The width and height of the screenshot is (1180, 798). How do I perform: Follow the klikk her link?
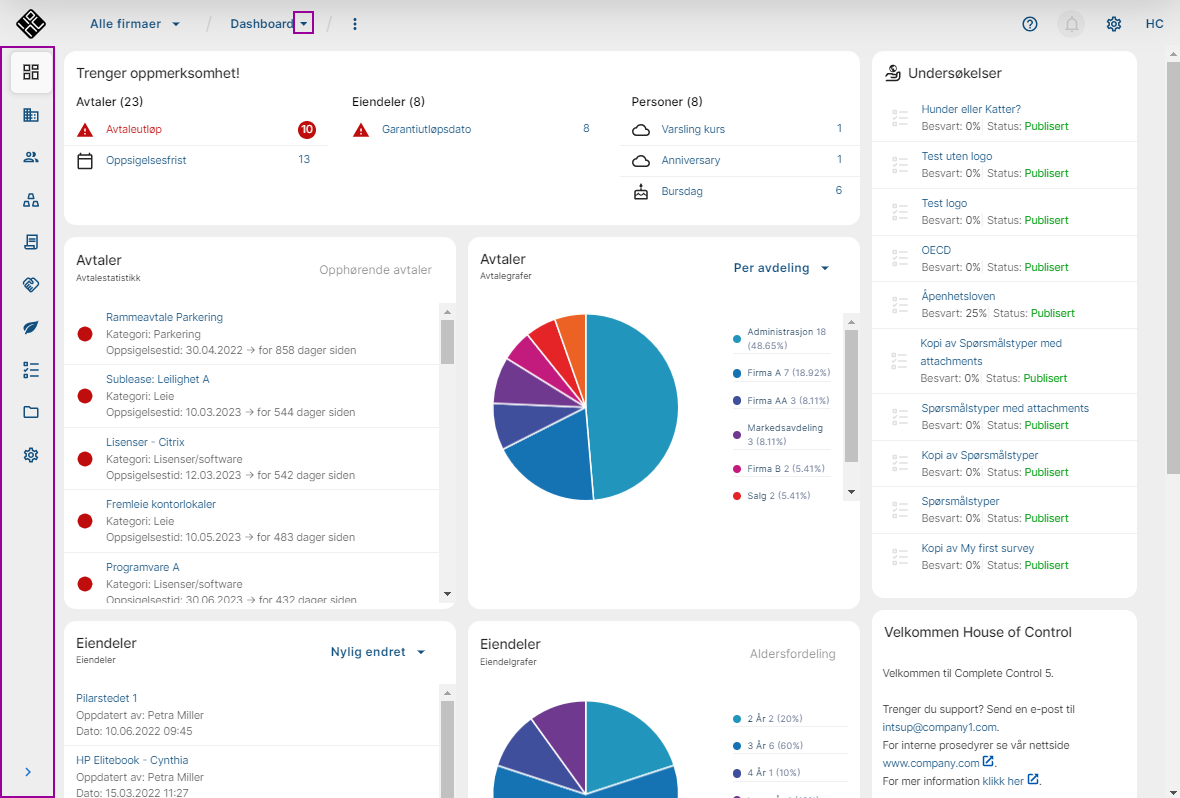1011,781
